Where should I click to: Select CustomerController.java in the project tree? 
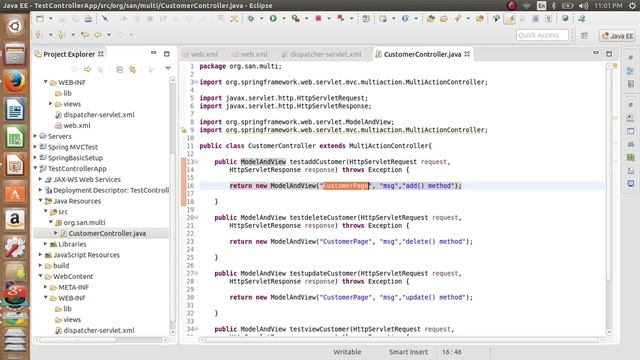click(107, 233)
